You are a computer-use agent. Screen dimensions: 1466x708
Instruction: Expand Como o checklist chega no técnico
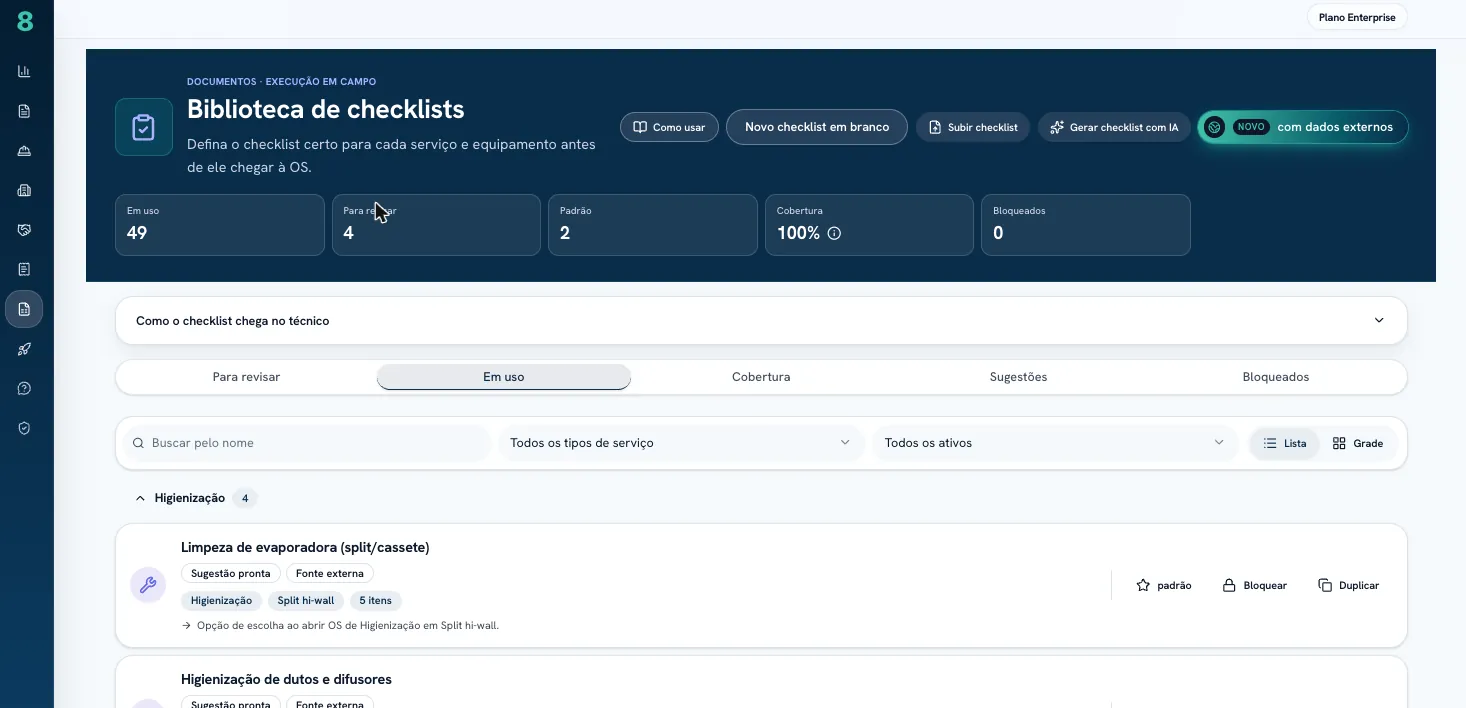pyautogui.click(x=761, y=321)
